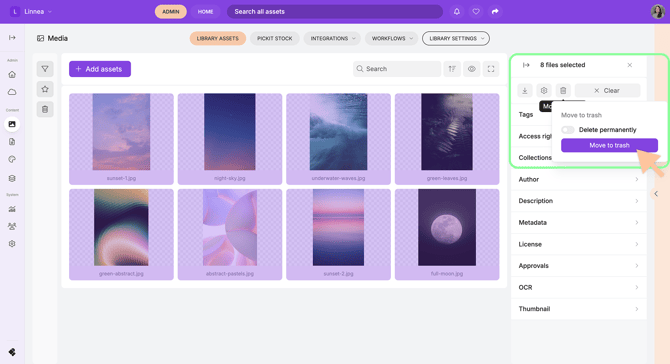Click the Pickit logo at sidebar bottom
Image resolution: width=670 pixels, height=364 pixels.
point(12,352)
